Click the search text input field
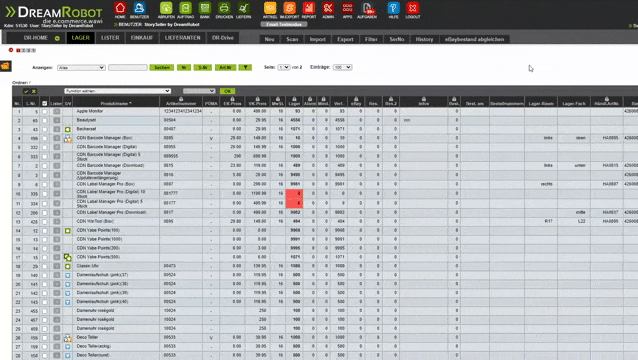Screen dimensions: 638x360 (x=128, y=68)
